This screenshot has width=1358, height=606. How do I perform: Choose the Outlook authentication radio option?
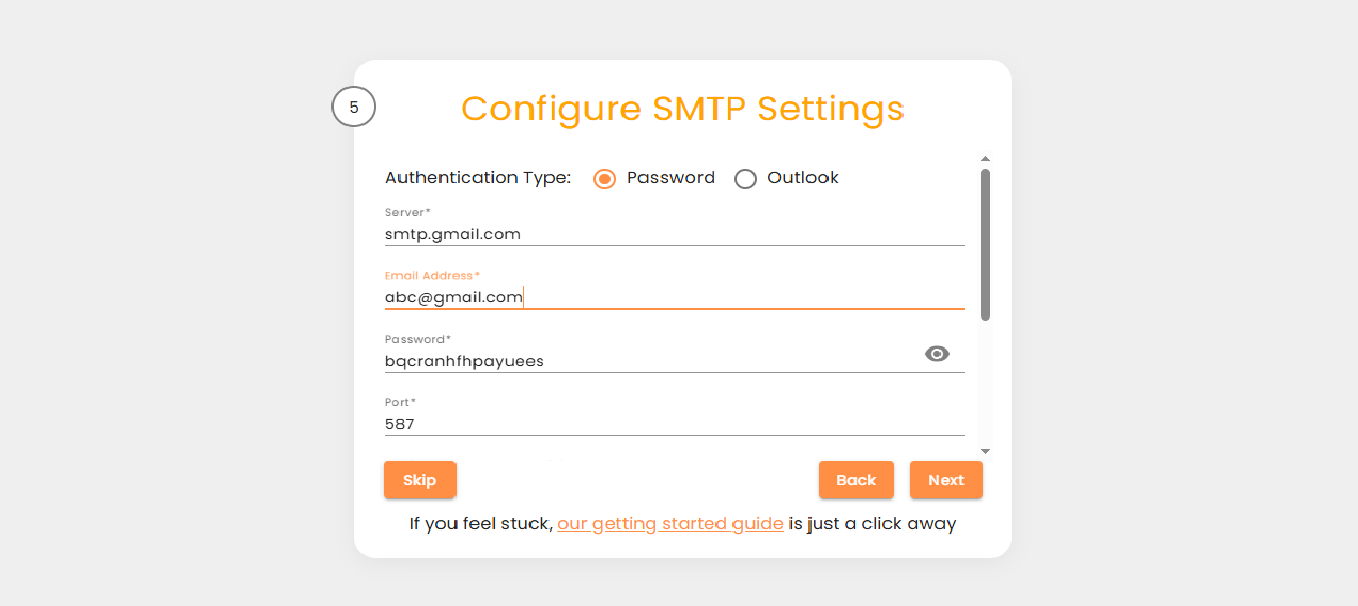[746, 179]
